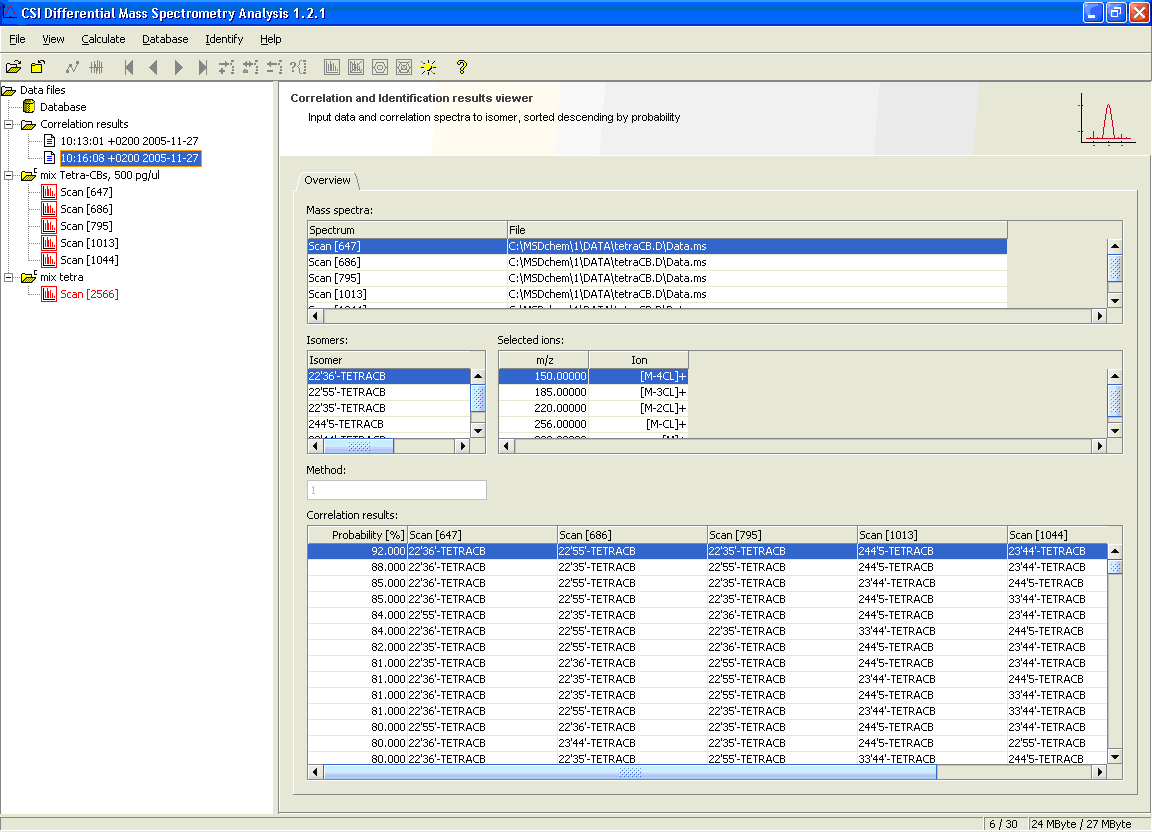This screenshot has height=832, width=1152.
Task: Collapse the mix Tetra-CBs, 500 pg/ul node
Action: point(9,175)
